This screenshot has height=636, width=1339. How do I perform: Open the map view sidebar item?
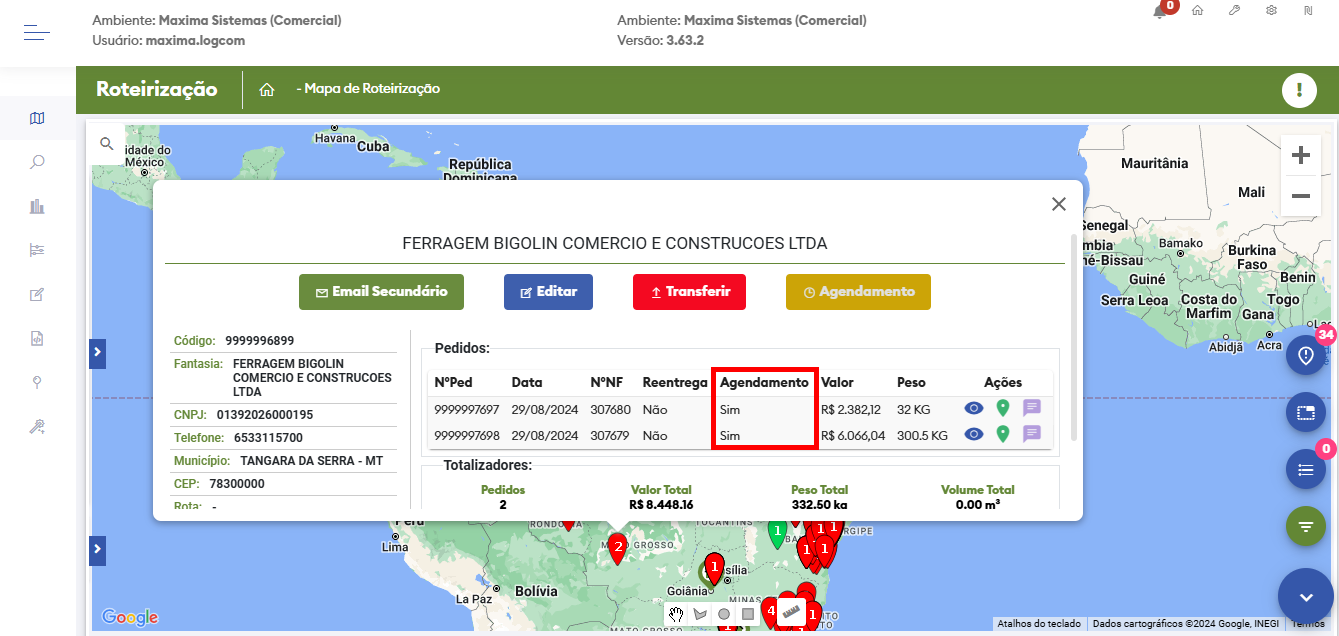37,118
